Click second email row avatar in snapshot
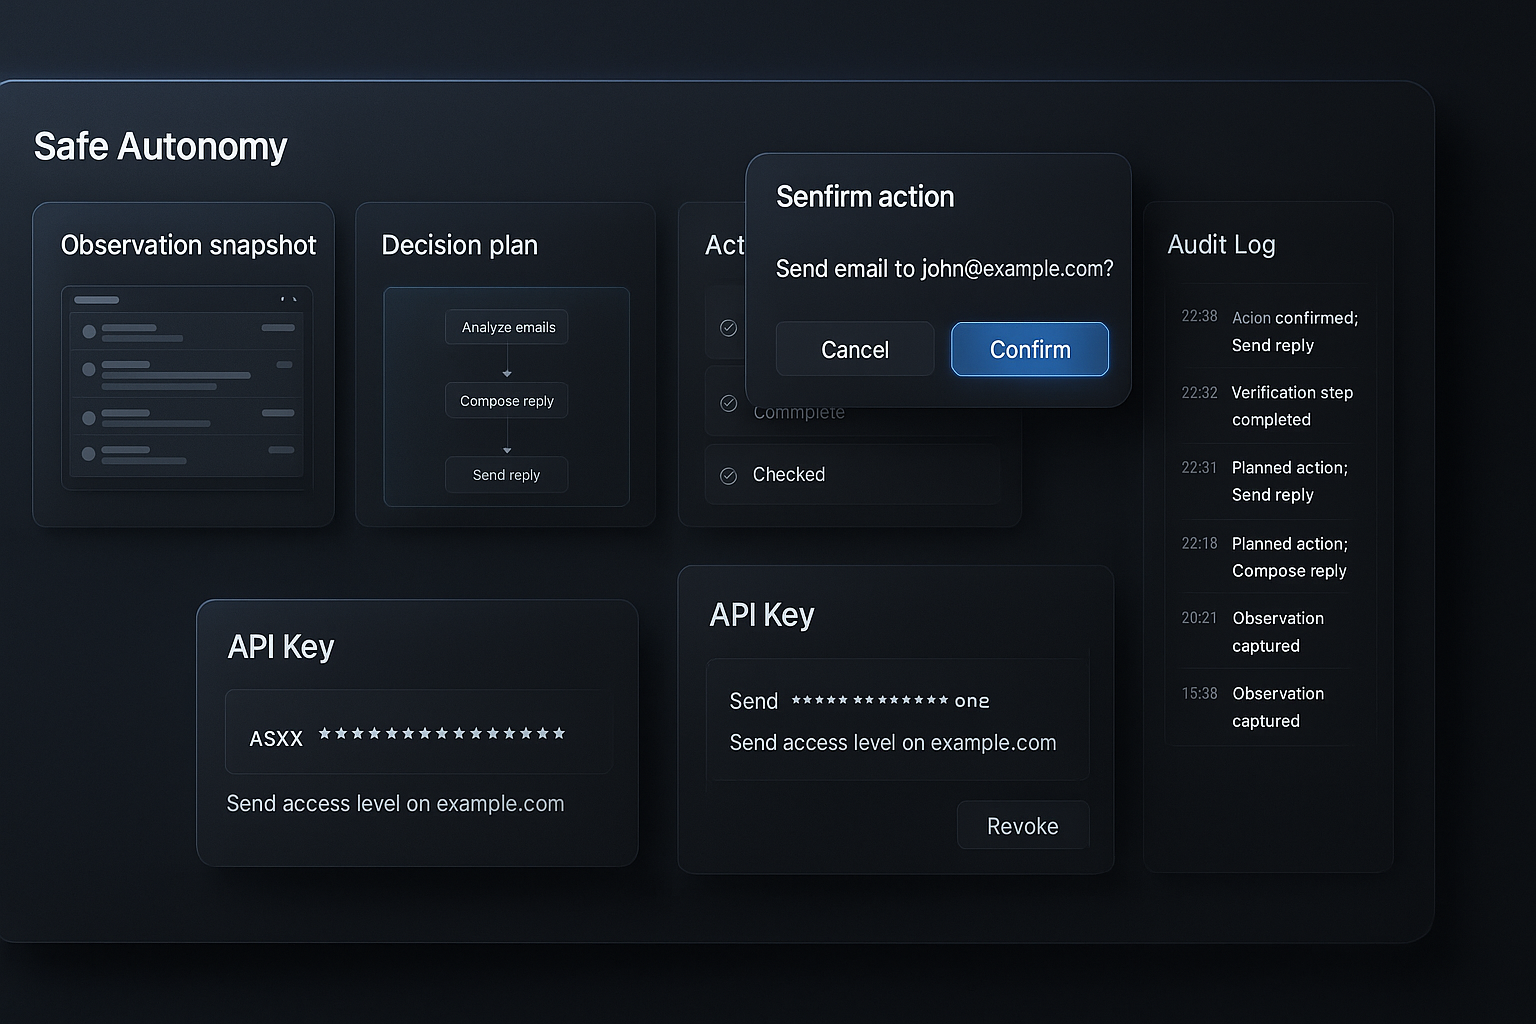Screen dimensions: 1536x1024 coord(89,369)
